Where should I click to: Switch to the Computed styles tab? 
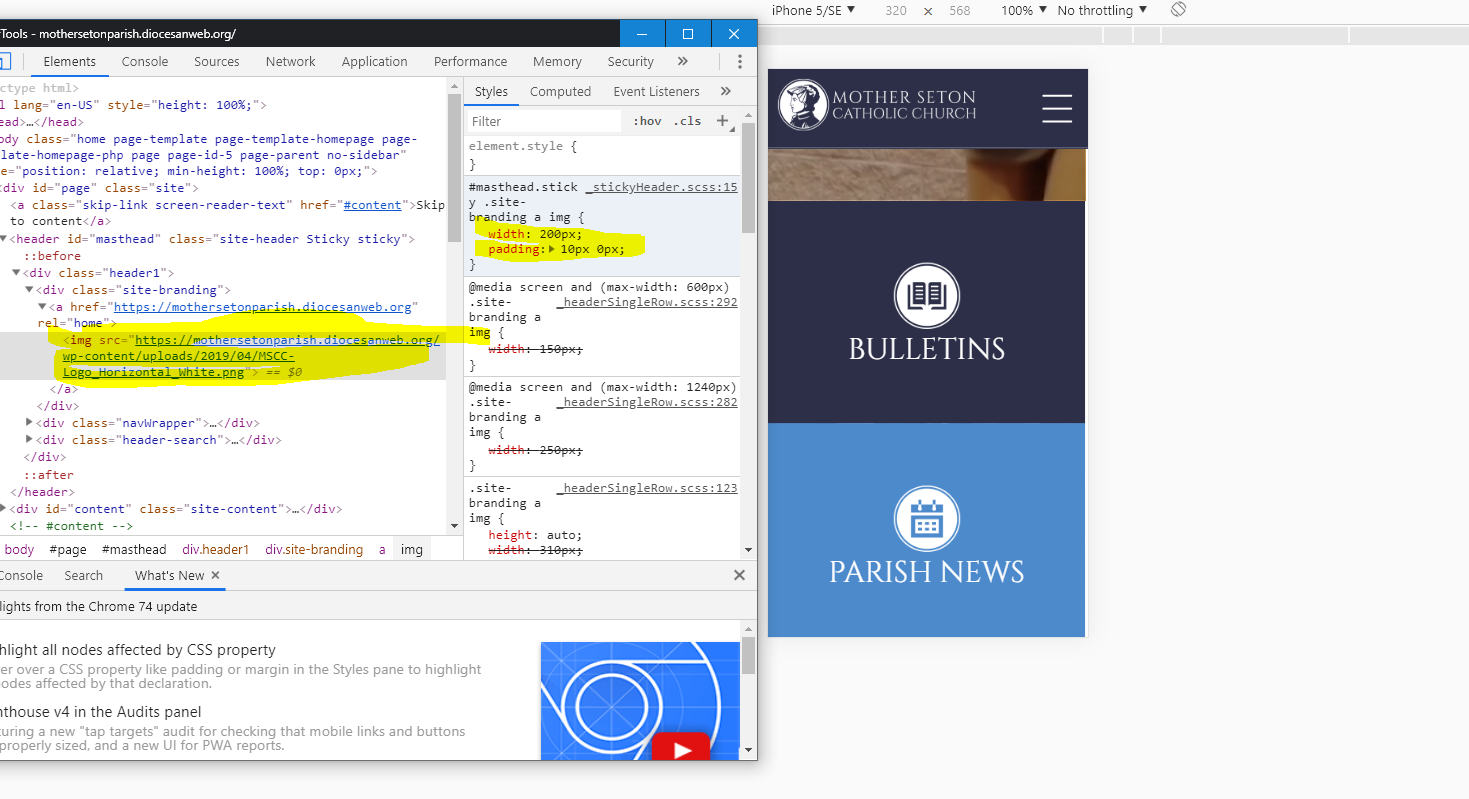(560, 92)
